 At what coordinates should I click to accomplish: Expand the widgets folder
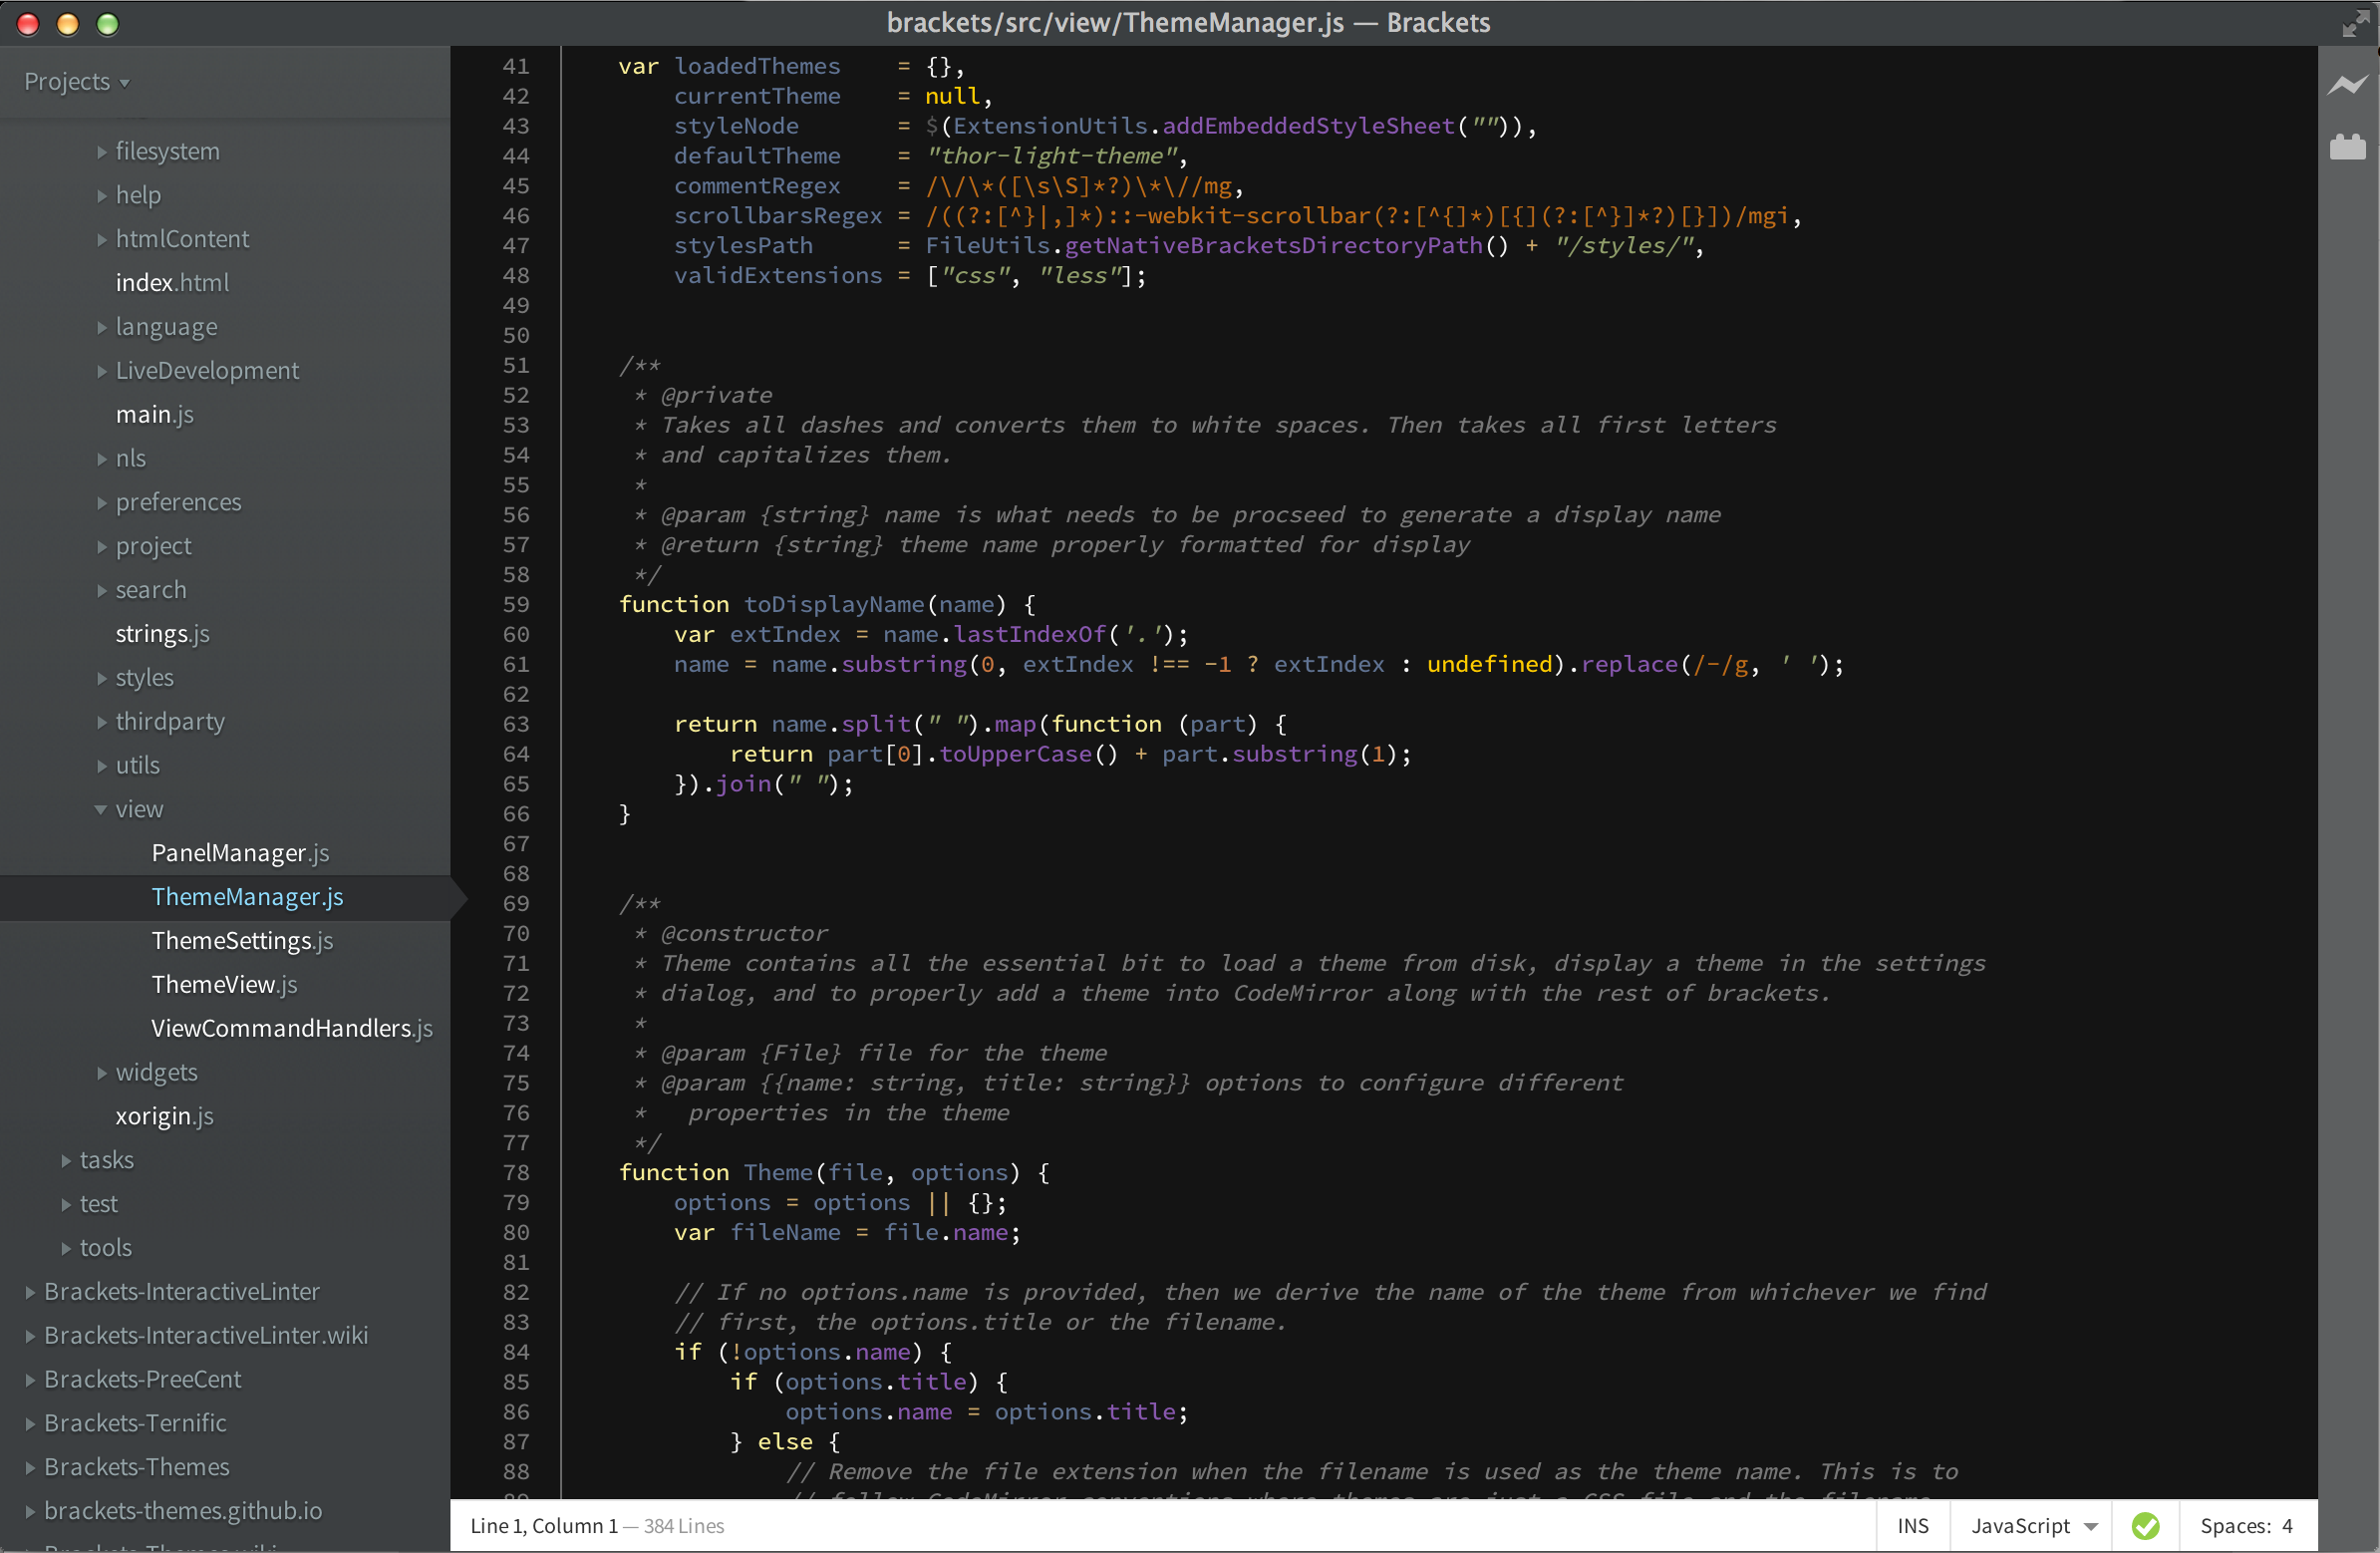(101, 1072)
